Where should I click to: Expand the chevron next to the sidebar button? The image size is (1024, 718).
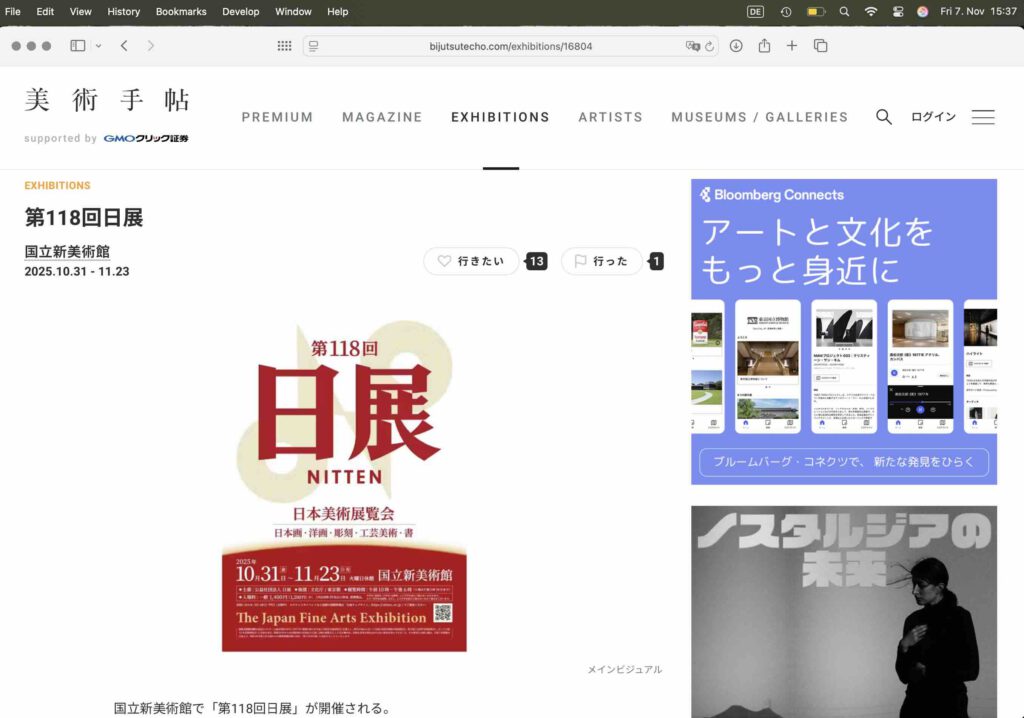tap(96, 46)
